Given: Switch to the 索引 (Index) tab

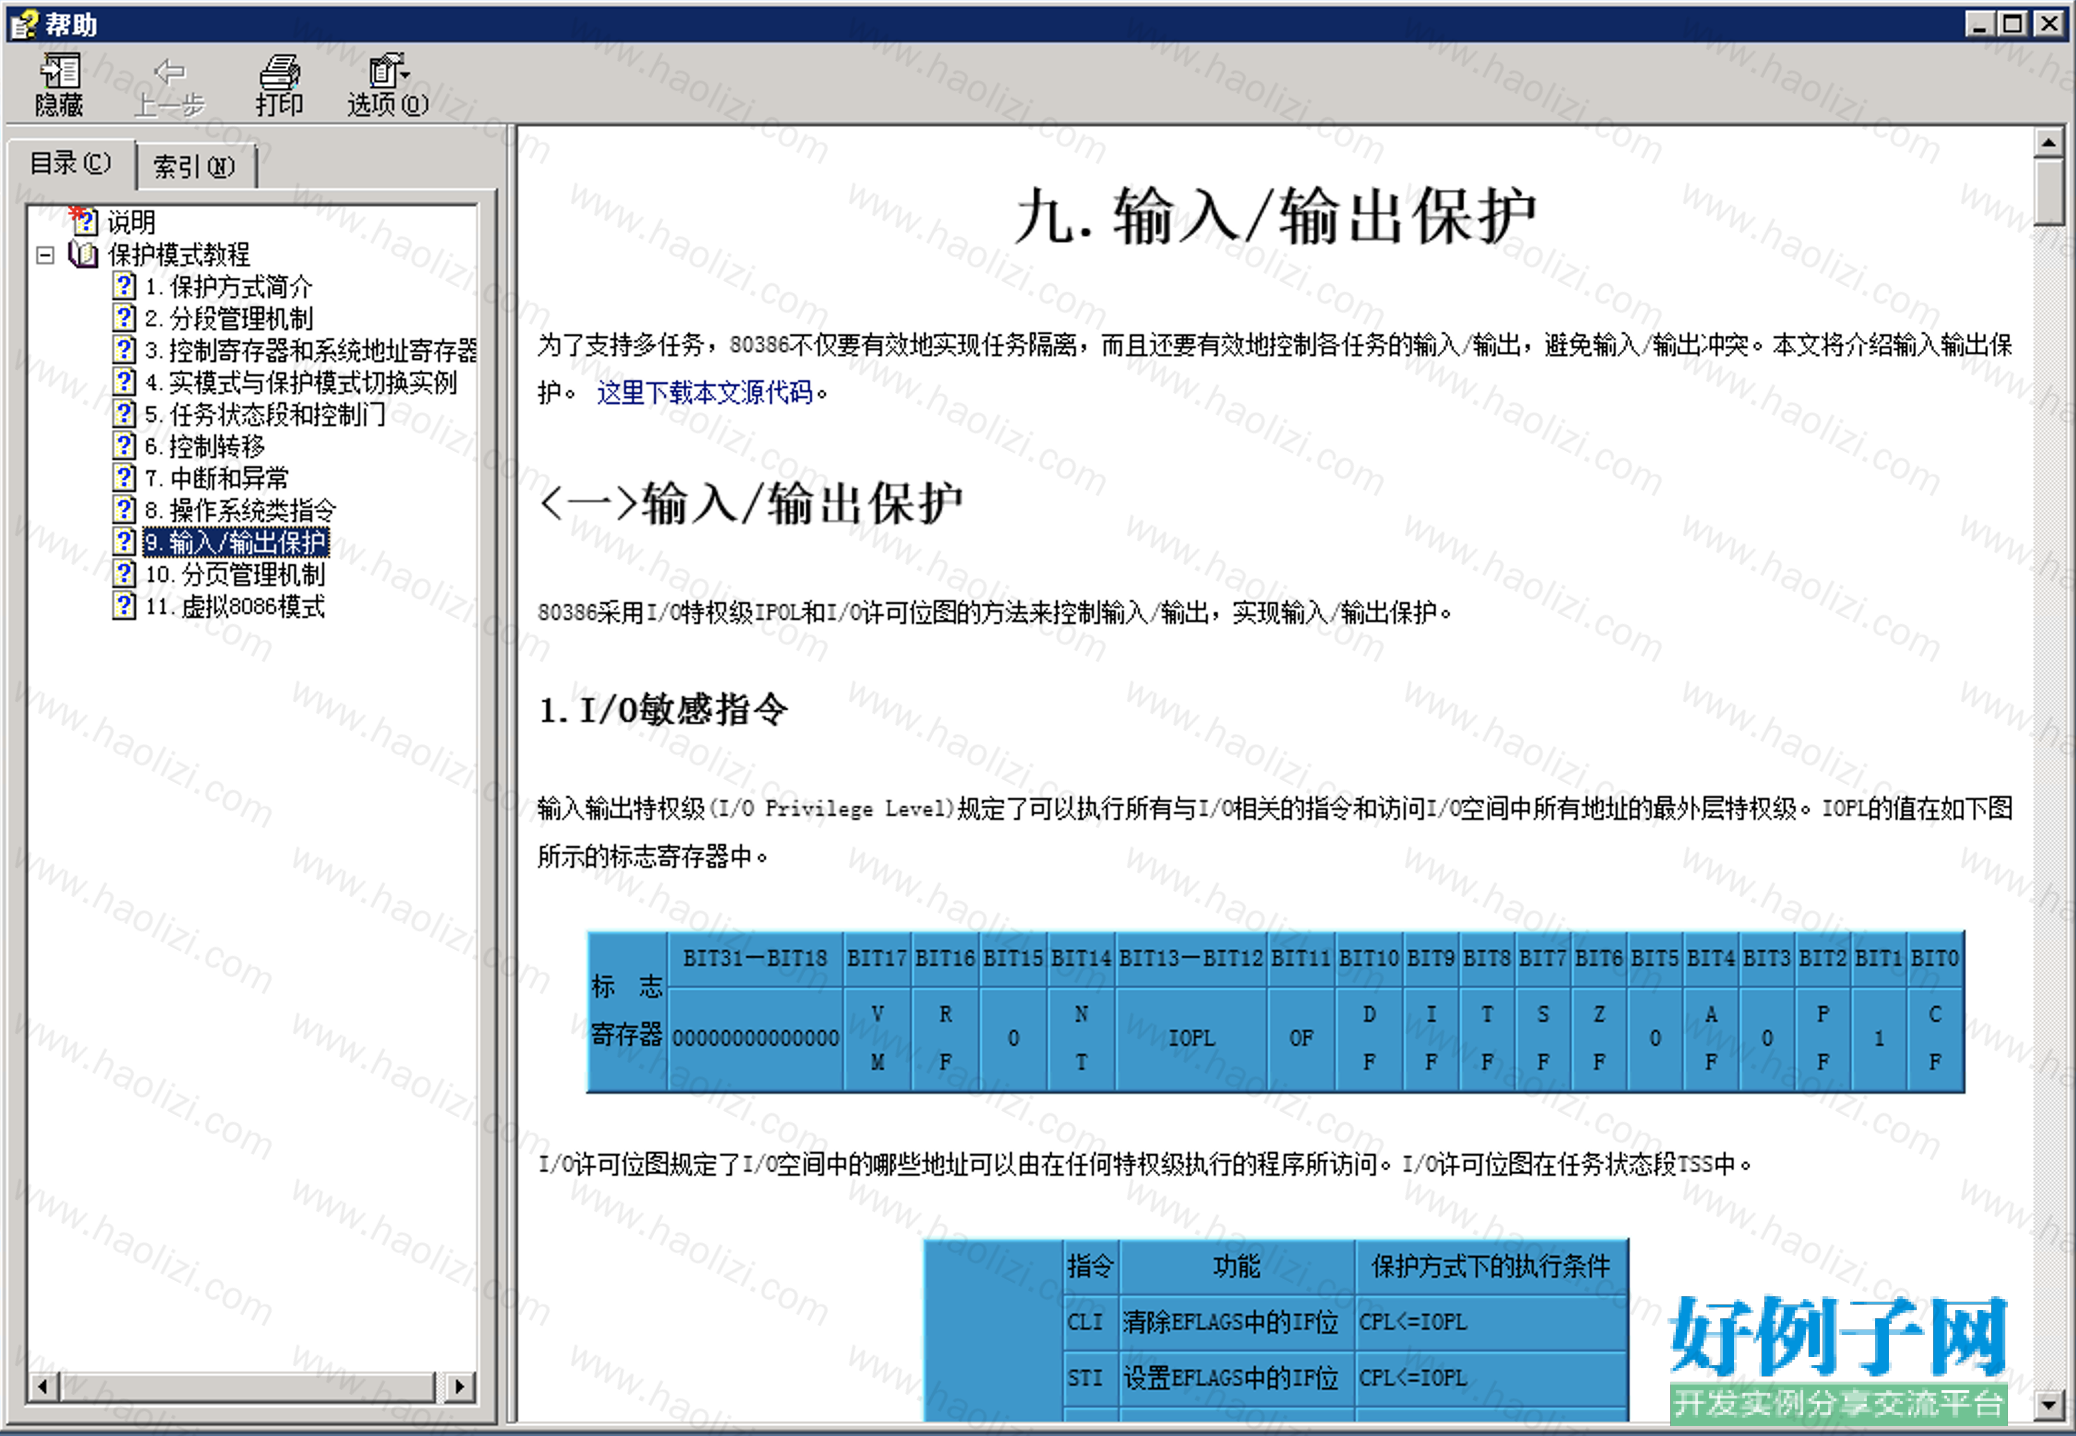Looking at the screenshot, I should coord(194,166).
